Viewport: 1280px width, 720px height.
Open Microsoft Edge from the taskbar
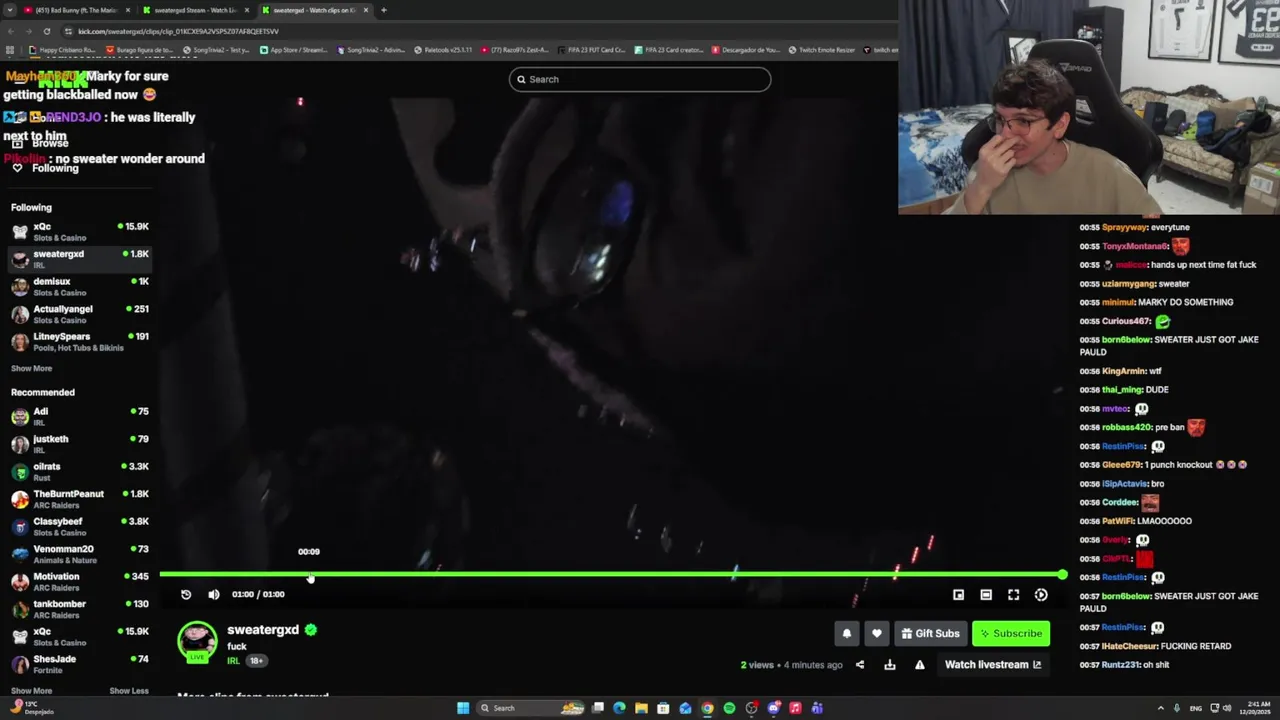coord(619,708)
